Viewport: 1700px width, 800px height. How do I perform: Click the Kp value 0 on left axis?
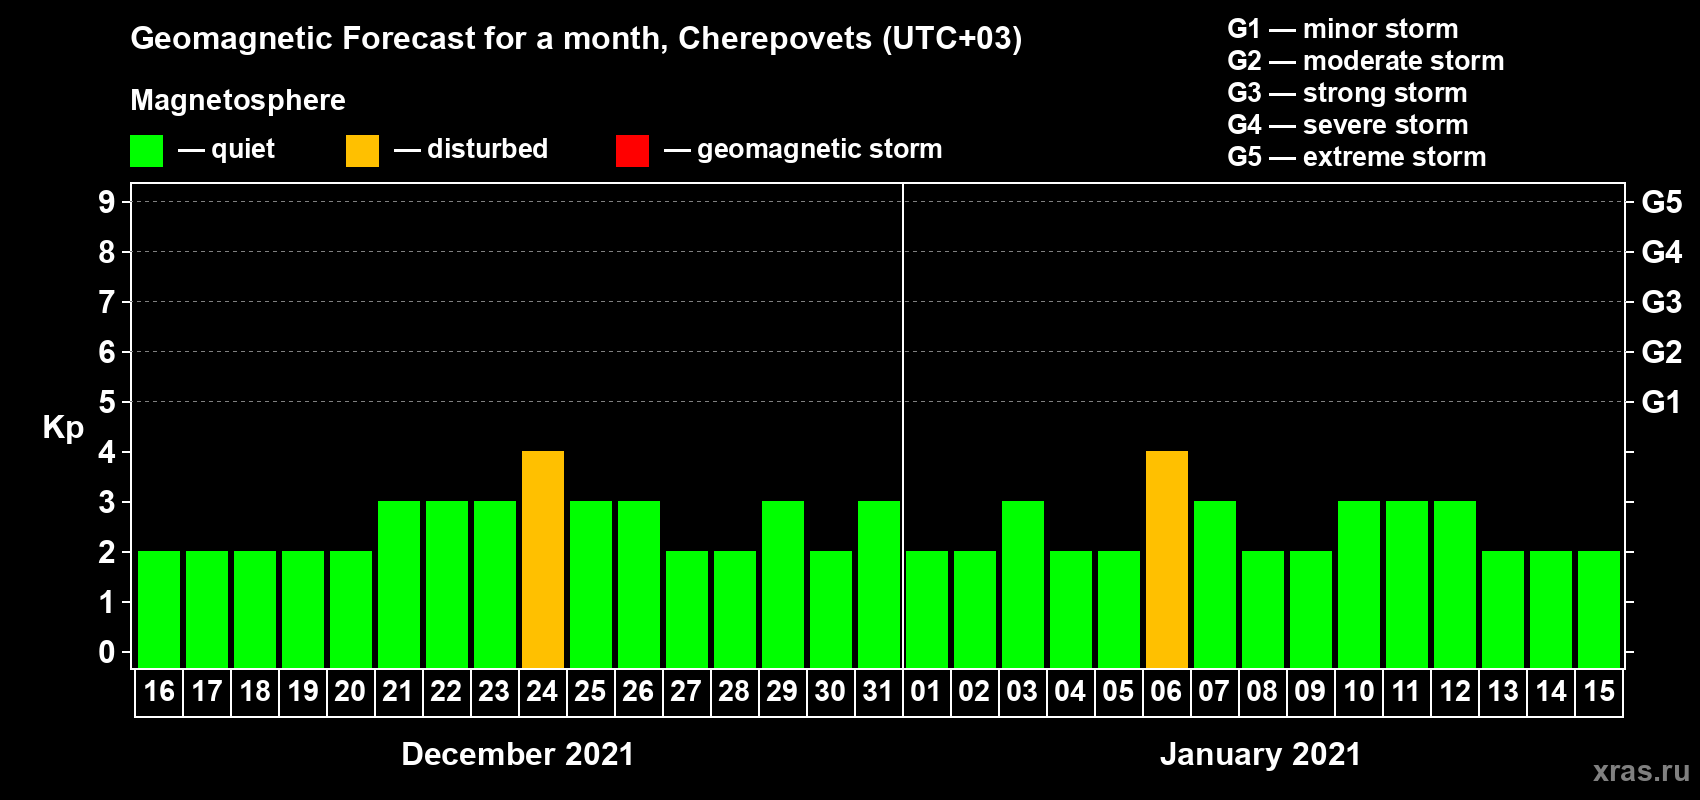click(107, 652)
